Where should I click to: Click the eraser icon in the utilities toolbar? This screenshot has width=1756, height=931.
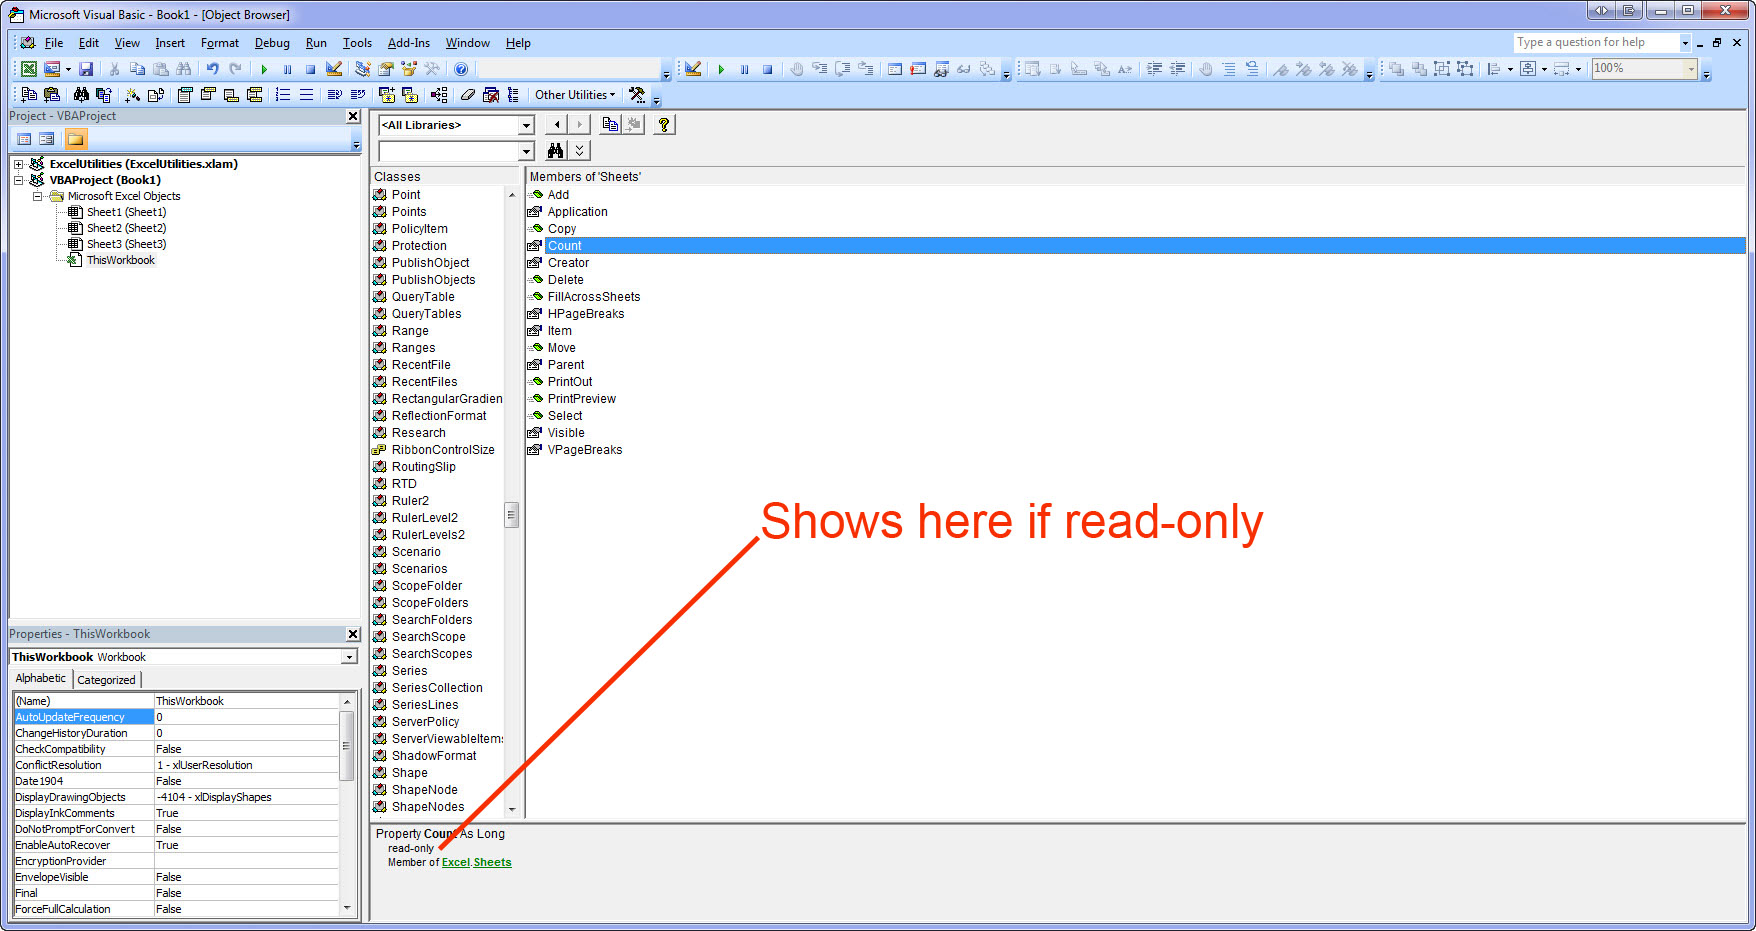click(x=467, y=95)
